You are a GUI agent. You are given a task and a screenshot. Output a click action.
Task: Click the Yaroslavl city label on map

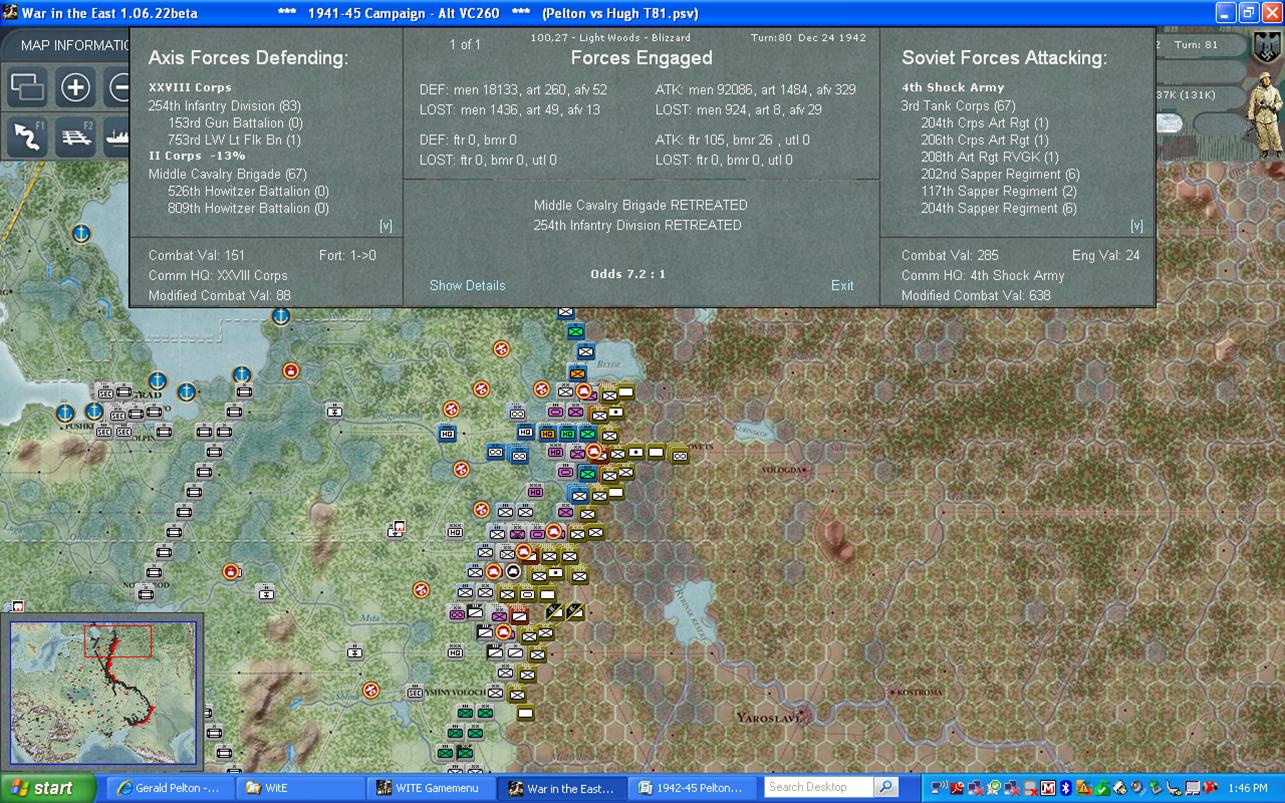771,718
